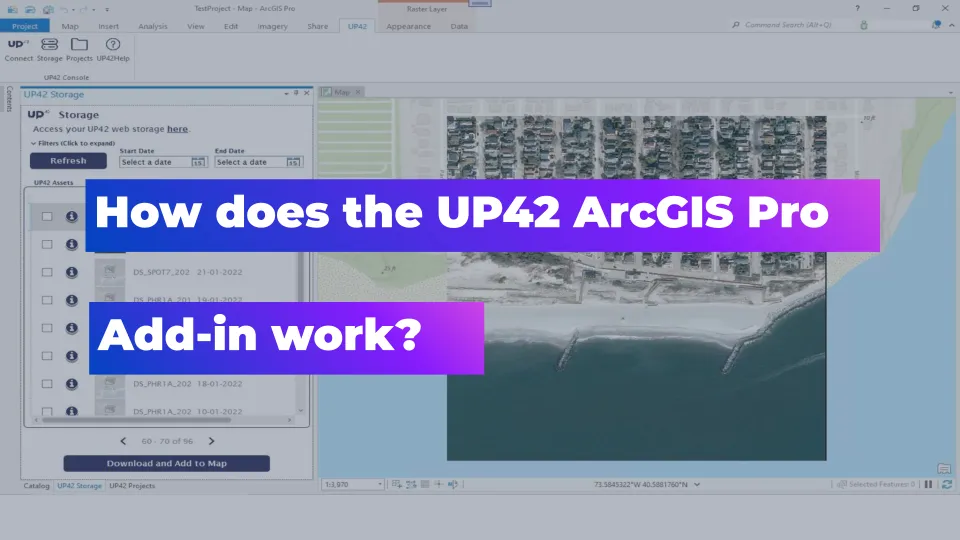Screen dimensions: 960x540
Task: Click the Refresh button
Action: [68, 160]
